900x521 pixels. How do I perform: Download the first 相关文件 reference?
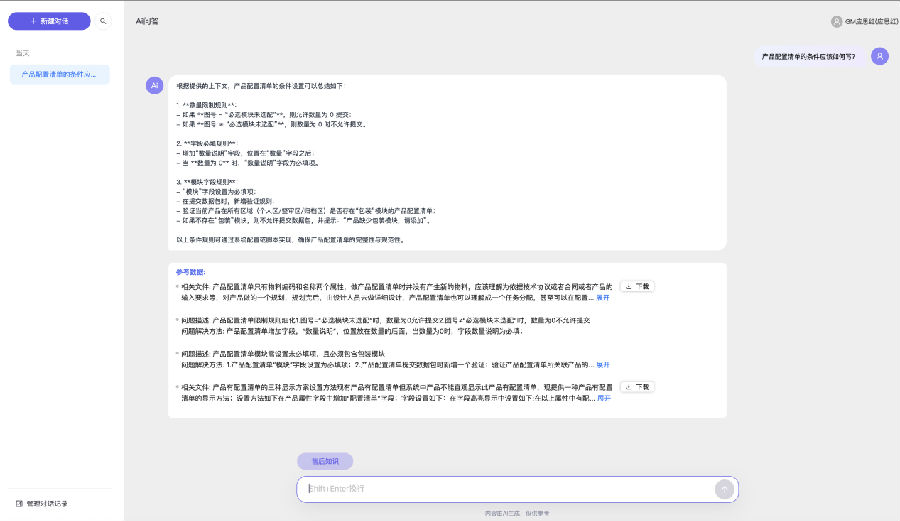[x=637, y=286]
